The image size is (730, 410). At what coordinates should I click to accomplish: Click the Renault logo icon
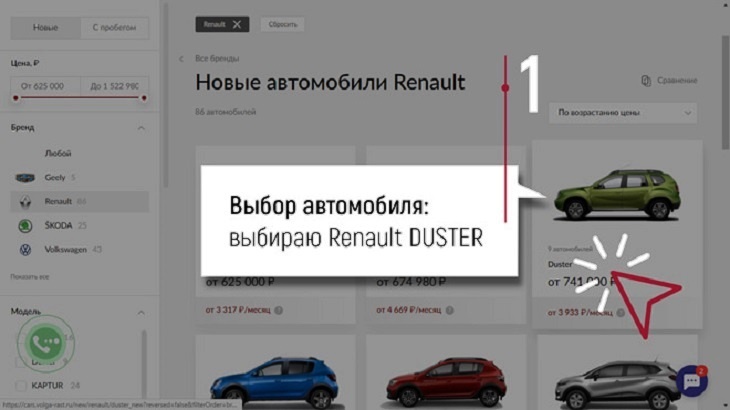point(25,202)
